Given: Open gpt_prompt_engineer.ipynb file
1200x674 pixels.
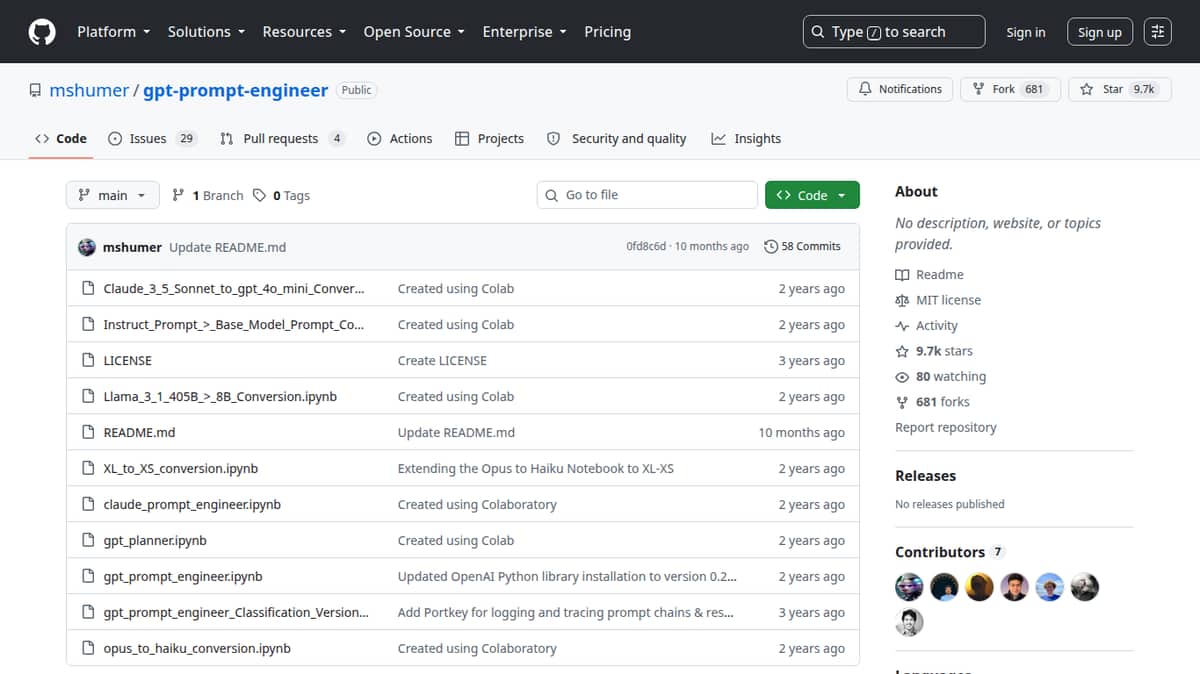Looking at the screenshot, I should point(183,577).
